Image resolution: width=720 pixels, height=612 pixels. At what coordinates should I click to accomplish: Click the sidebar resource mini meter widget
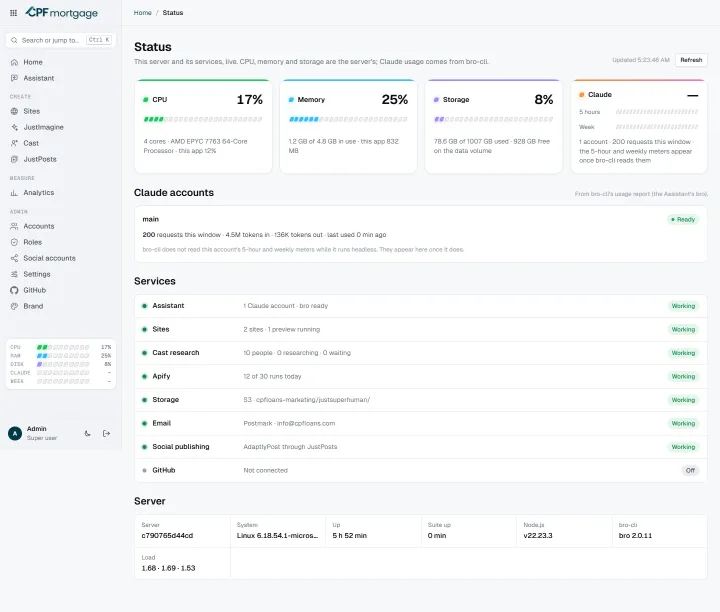61,364
